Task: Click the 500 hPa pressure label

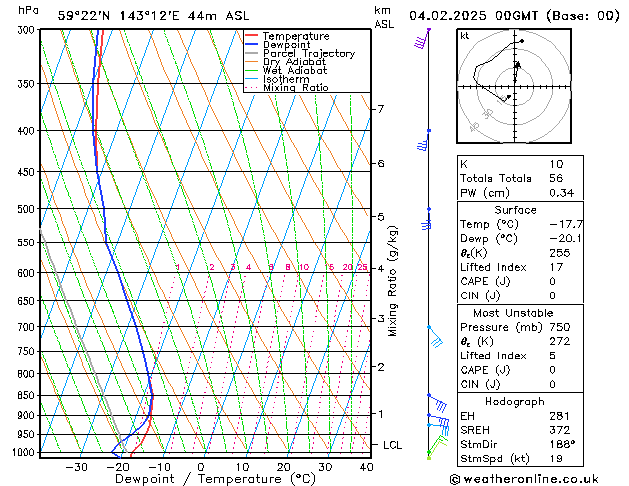Action: point(28,209)
